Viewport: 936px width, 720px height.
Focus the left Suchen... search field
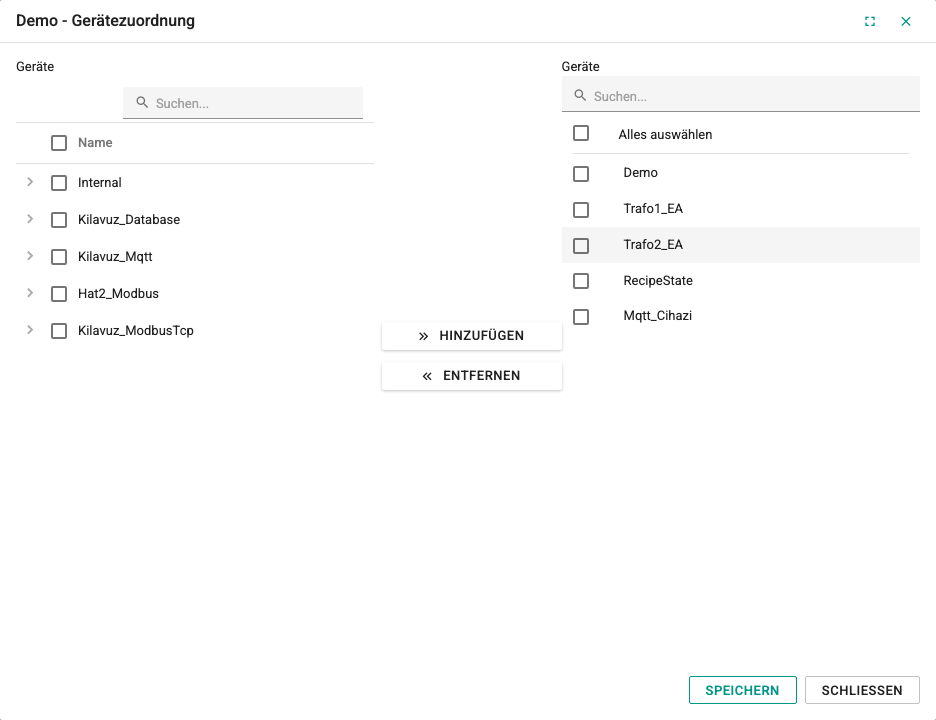click(x=243, y=103)
